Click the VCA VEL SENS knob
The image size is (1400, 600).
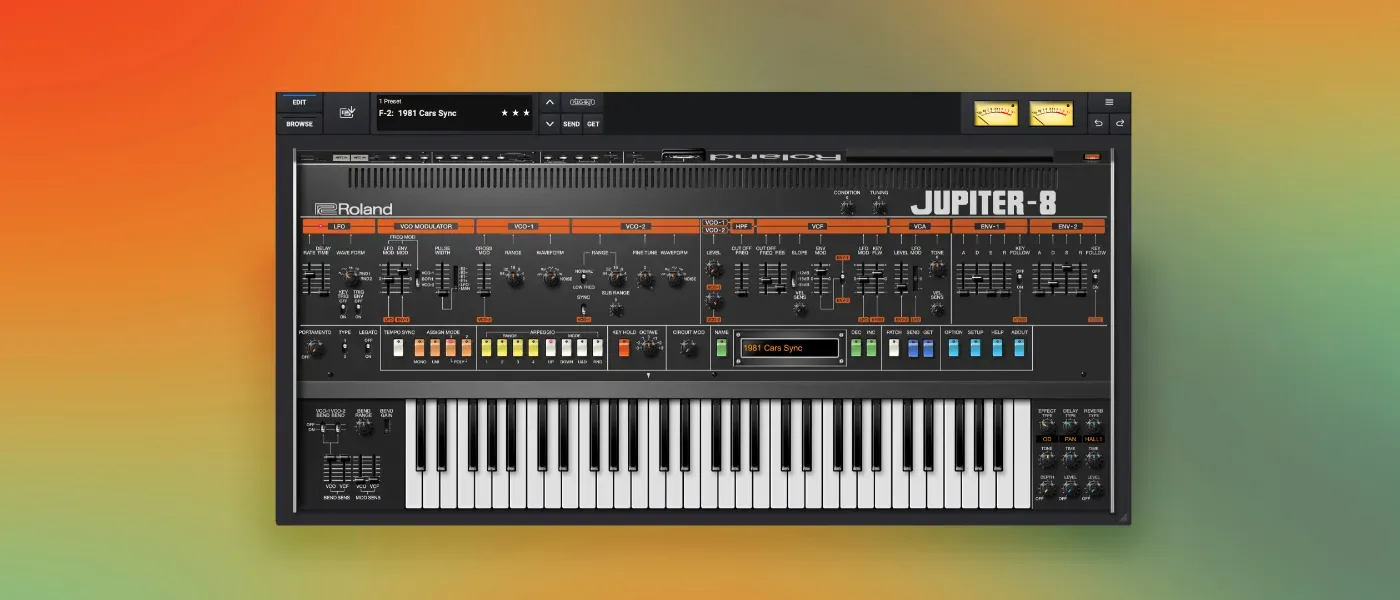(x=937, y=308)
